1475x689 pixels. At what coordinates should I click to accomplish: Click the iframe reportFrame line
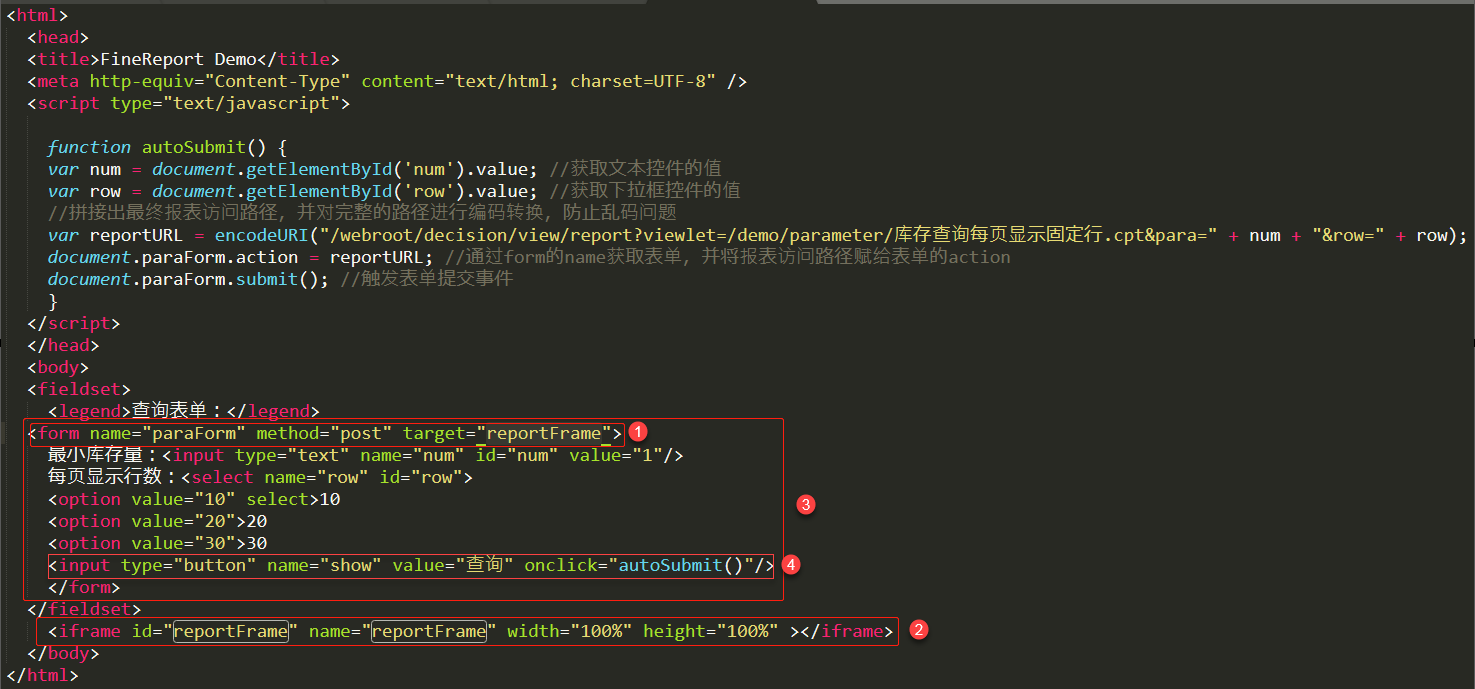[470, 631]
